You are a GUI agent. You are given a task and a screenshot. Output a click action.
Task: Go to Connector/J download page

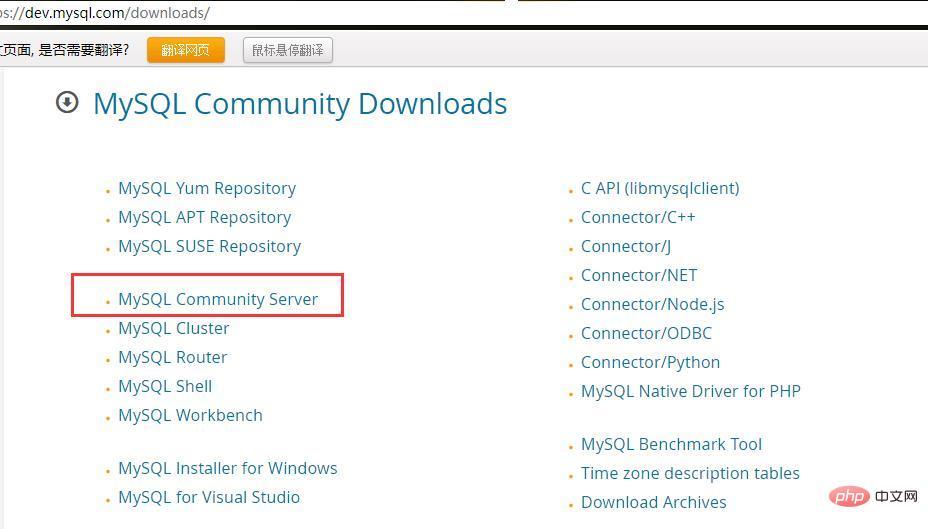point(626,246)
